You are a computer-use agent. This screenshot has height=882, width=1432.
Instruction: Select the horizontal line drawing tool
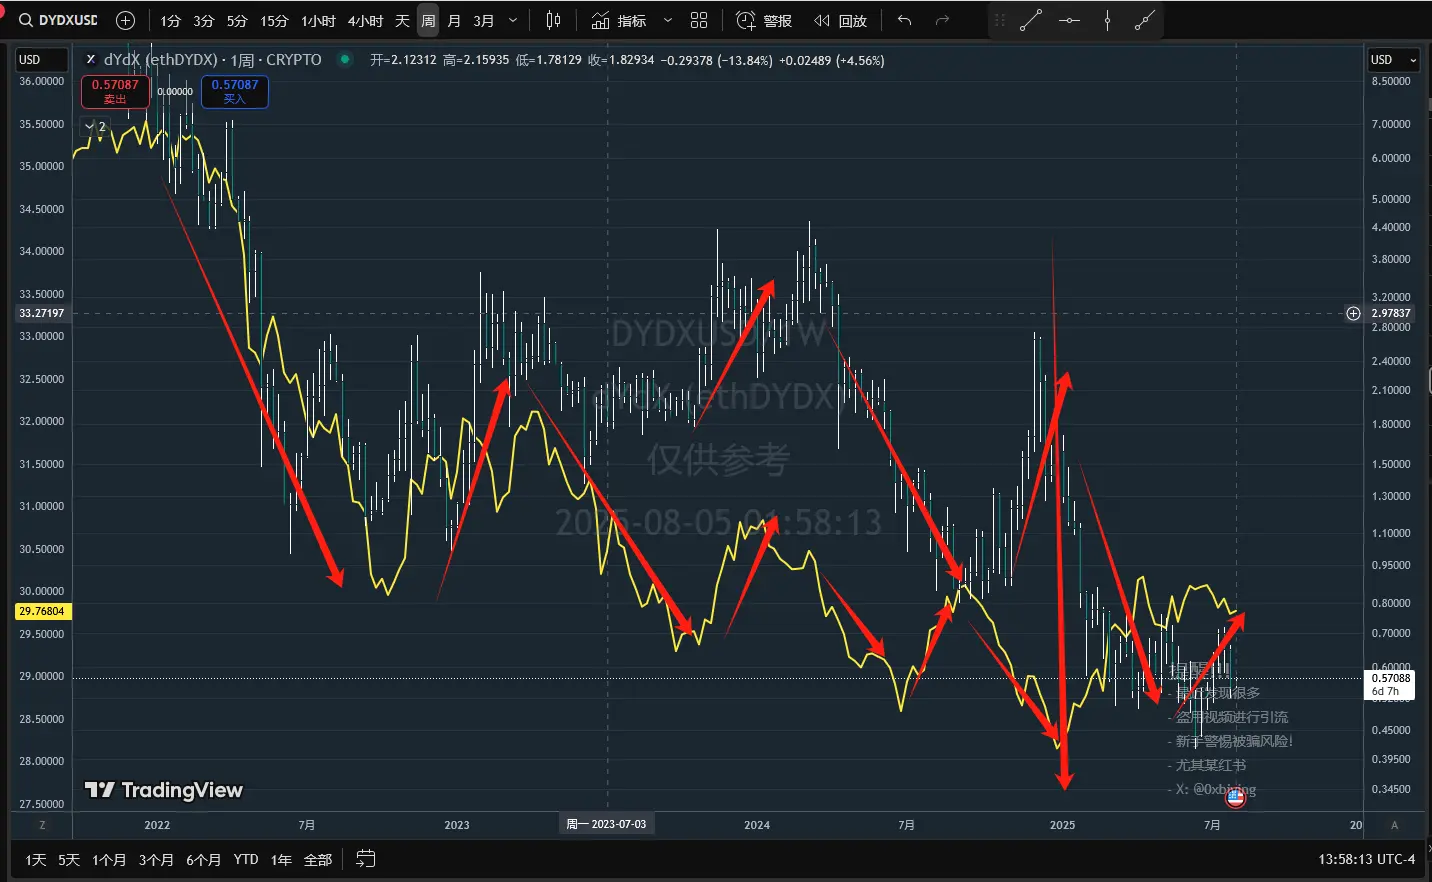click(1069, 20)
